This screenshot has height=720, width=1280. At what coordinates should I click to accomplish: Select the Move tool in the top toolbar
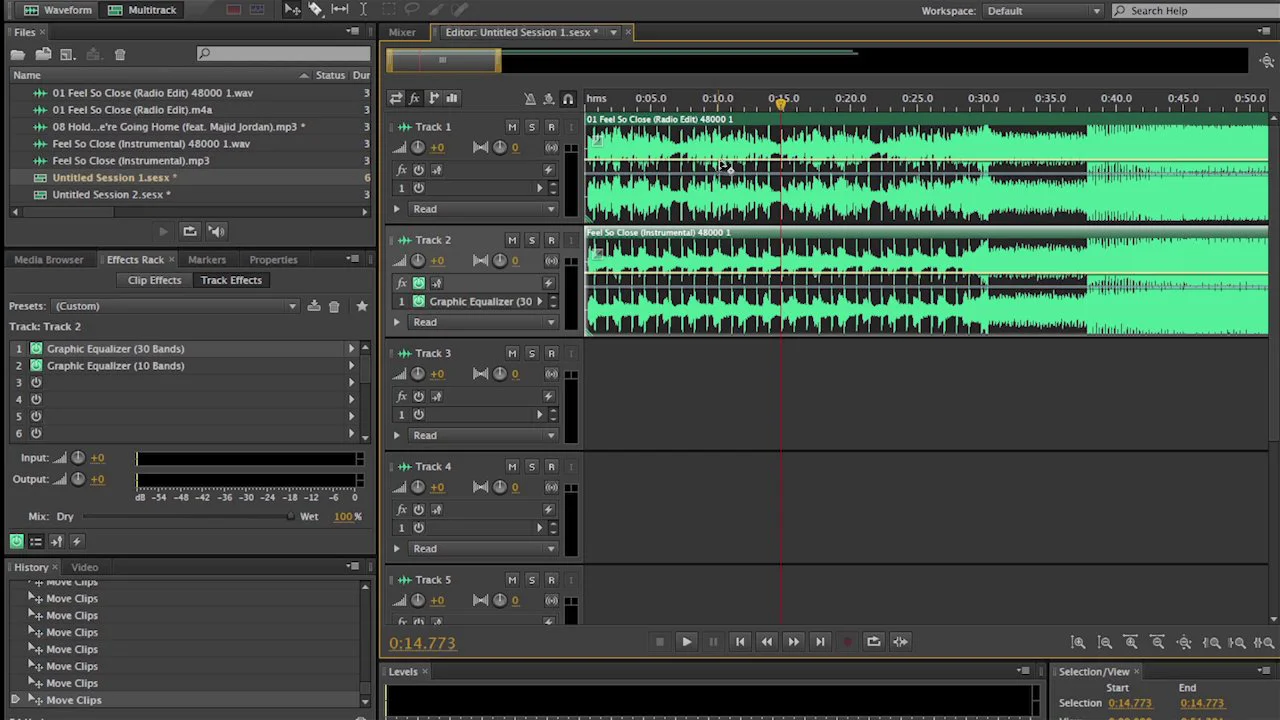click(x=293, y=10)
